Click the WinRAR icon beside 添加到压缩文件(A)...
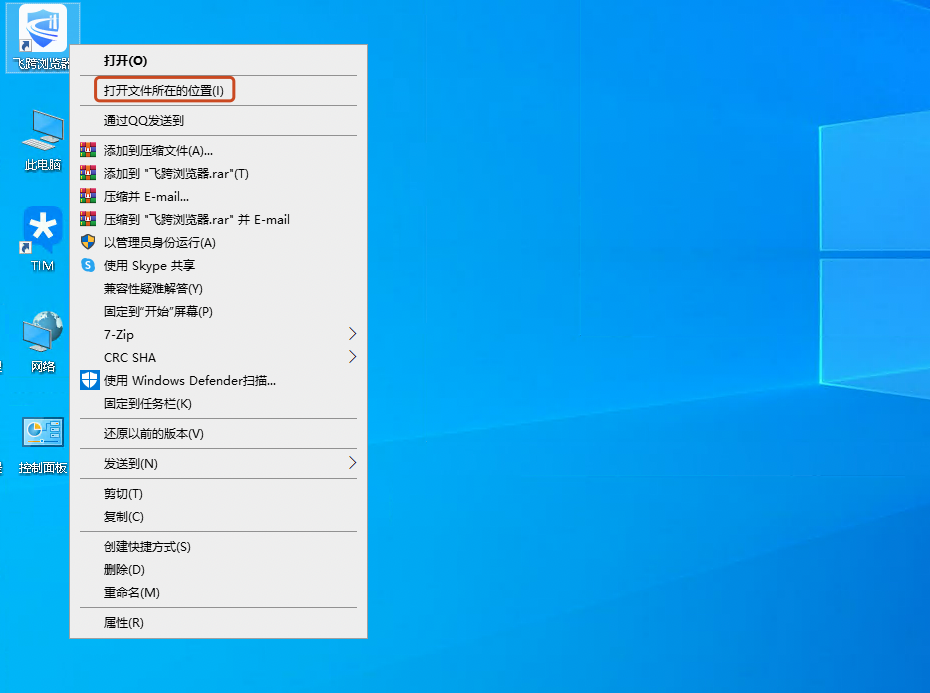Image resolution: width=930 pixels, height=693 pixels. coord(87,150)
